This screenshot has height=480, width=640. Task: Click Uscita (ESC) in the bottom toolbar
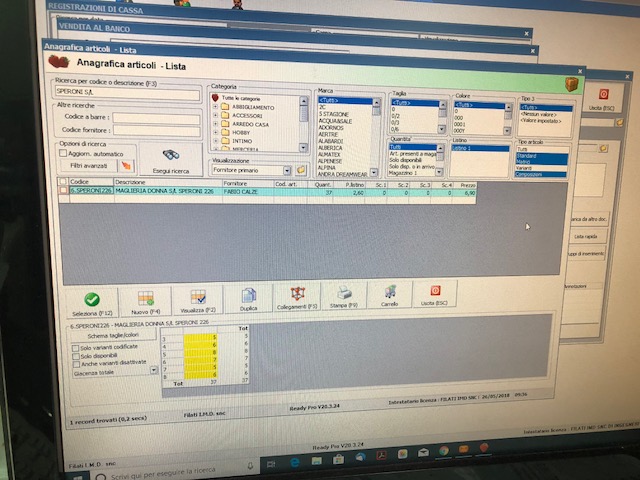coord(435,294)
